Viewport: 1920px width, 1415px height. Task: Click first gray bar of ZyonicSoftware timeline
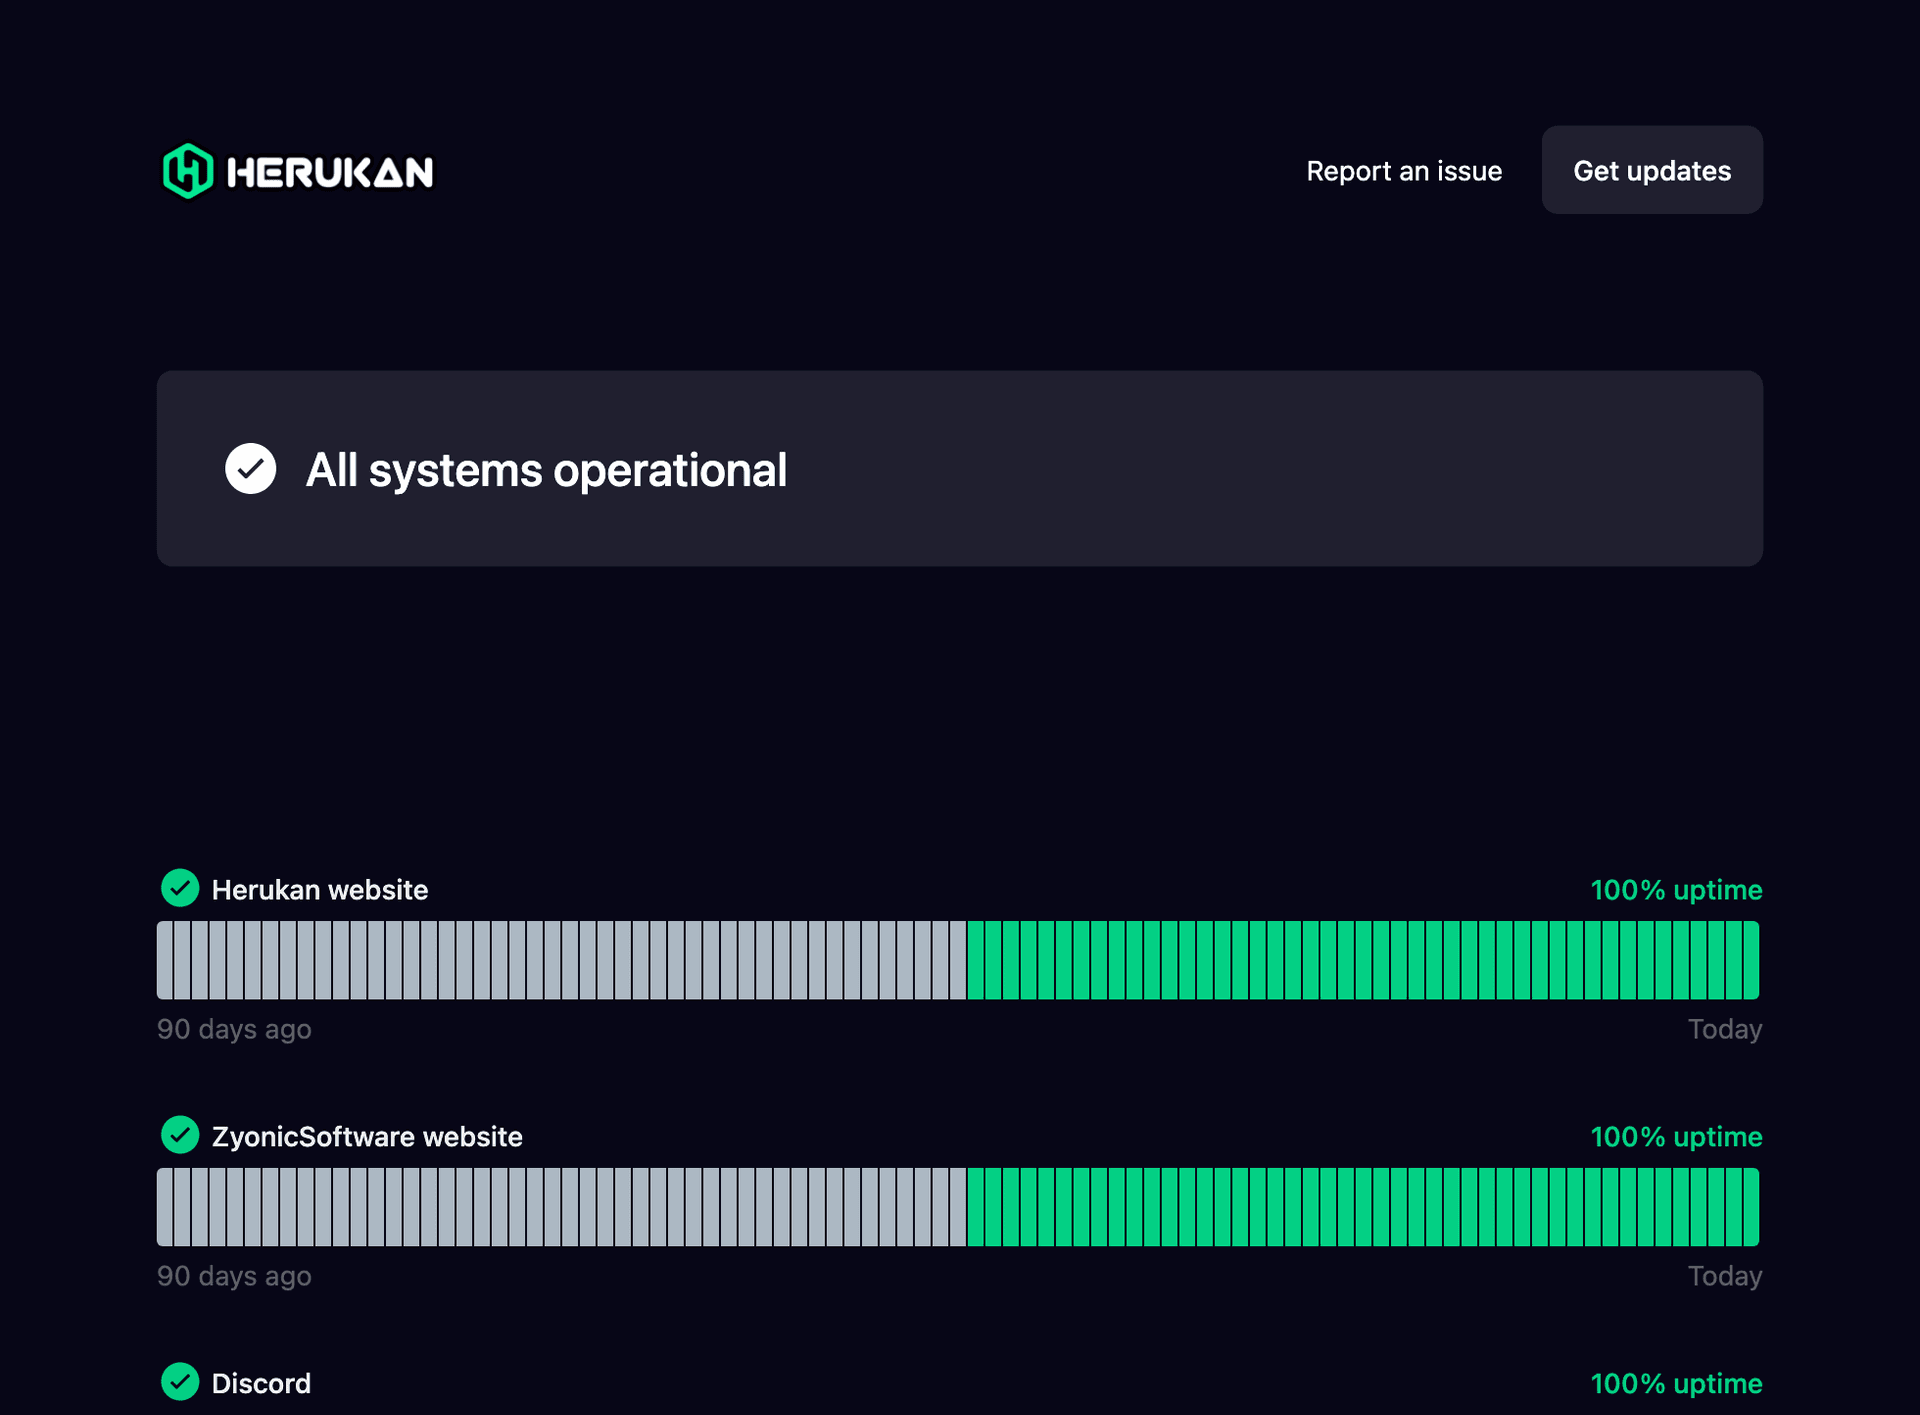[165, 1207]
